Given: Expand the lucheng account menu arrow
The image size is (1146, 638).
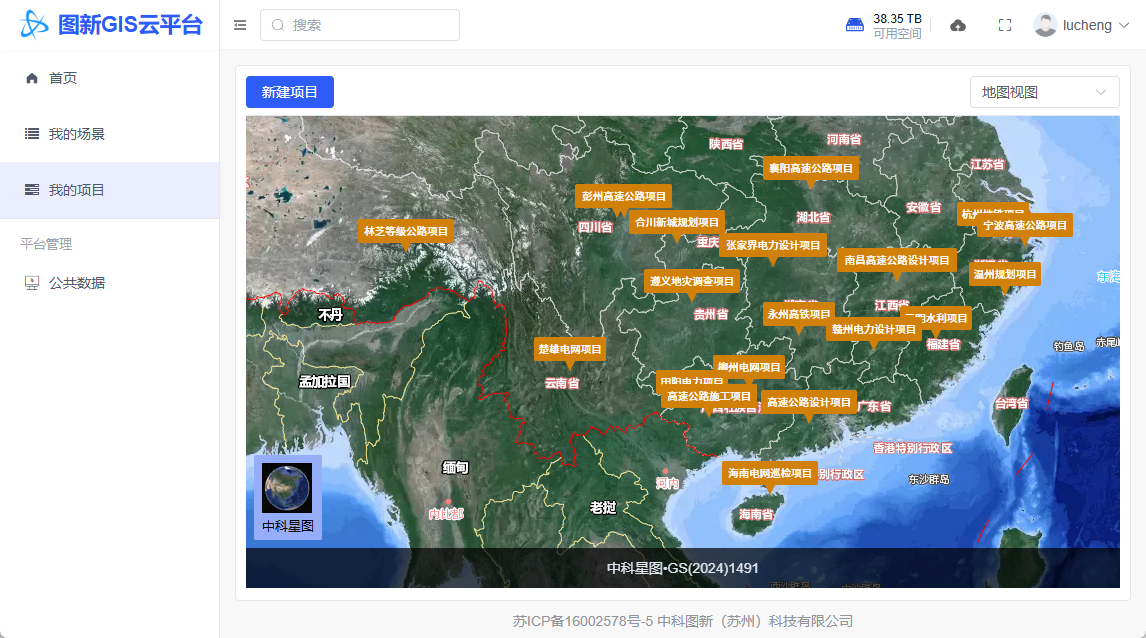Looking at the screenshot, I should 1124,26.
